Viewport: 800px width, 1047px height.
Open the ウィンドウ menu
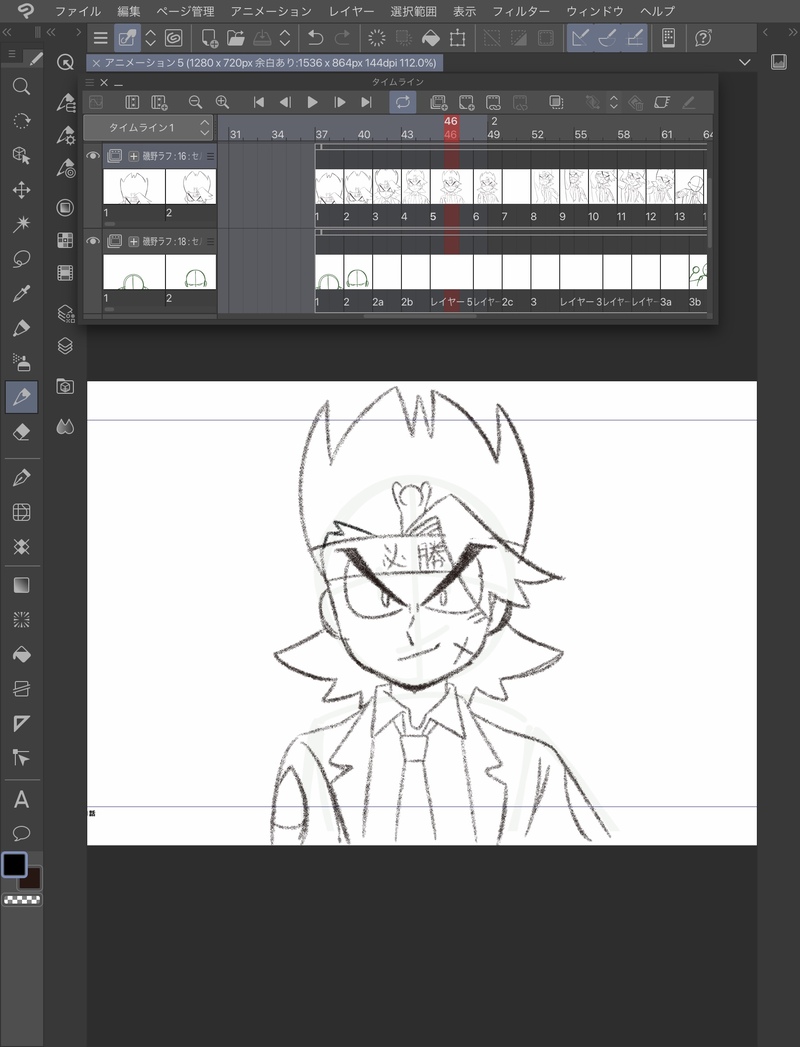[x=594, y=11]
